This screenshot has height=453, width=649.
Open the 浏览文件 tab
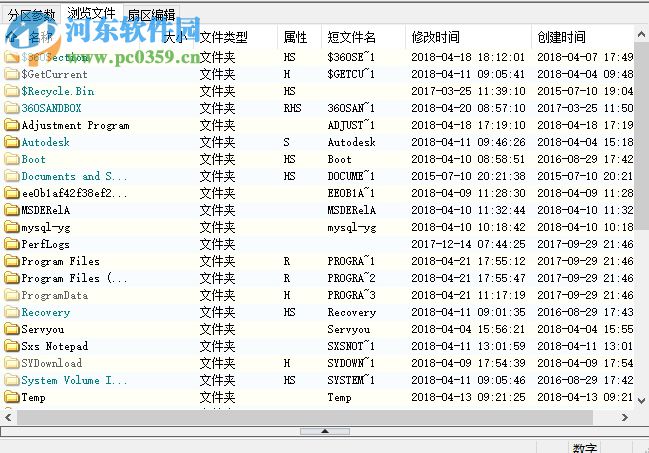point(91,14)
